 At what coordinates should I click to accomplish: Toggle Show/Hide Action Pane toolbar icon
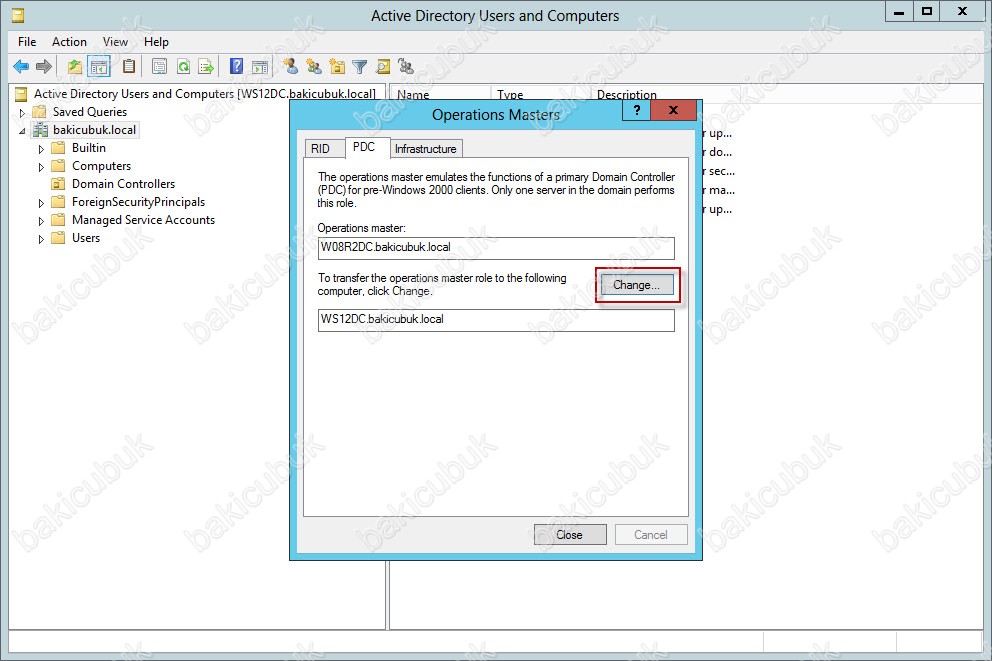(x=260, y=66)
